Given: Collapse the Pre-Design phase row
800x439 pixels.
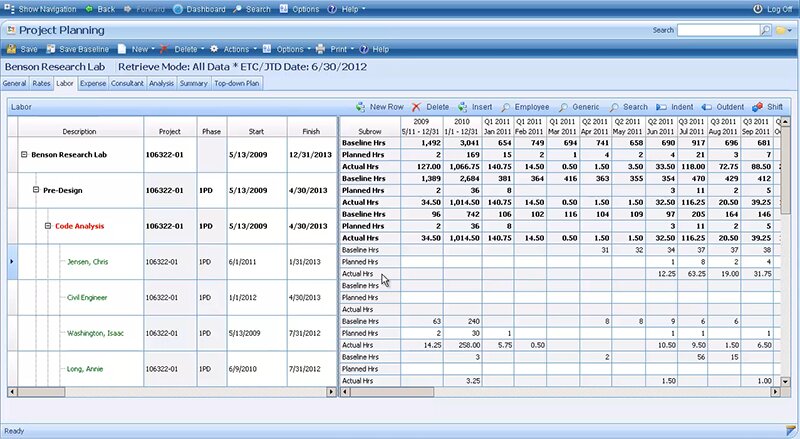Looking at the screenshot, I should (x=35, y=190).
